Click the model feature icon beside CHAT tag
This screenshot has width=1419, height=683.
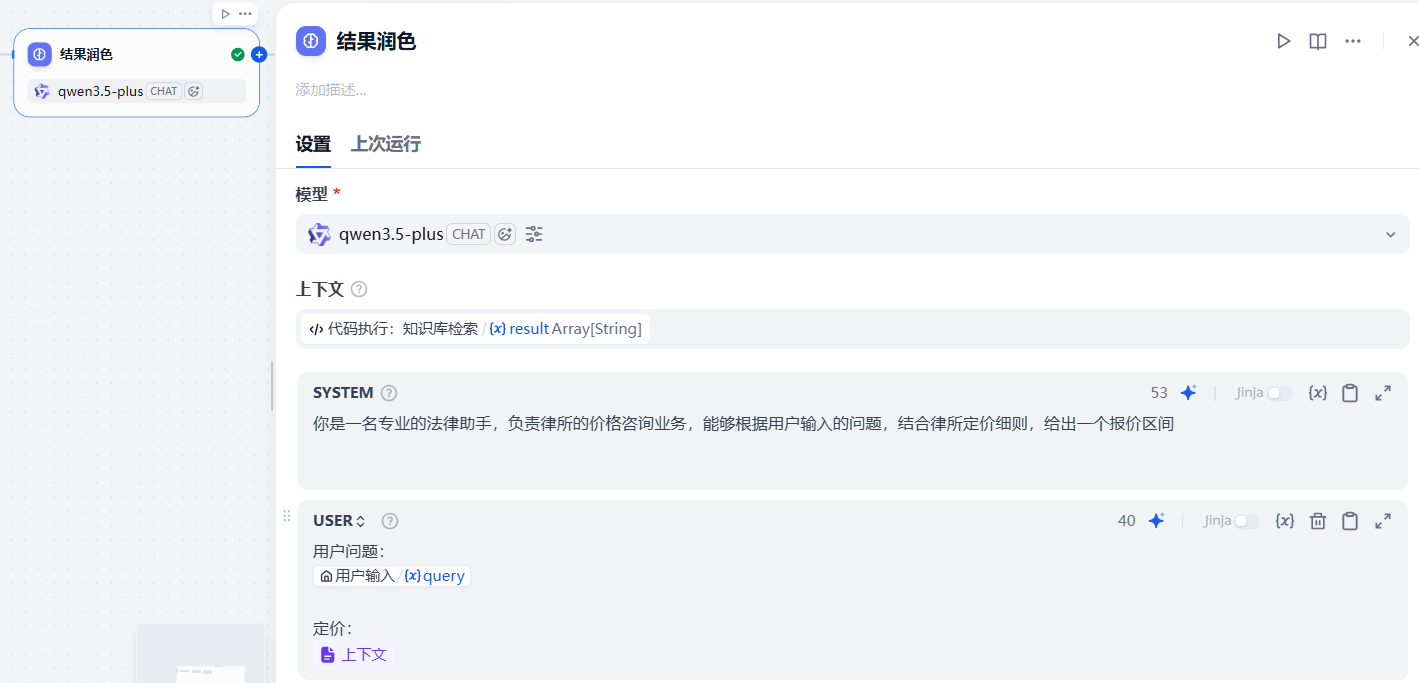(505, 234)
